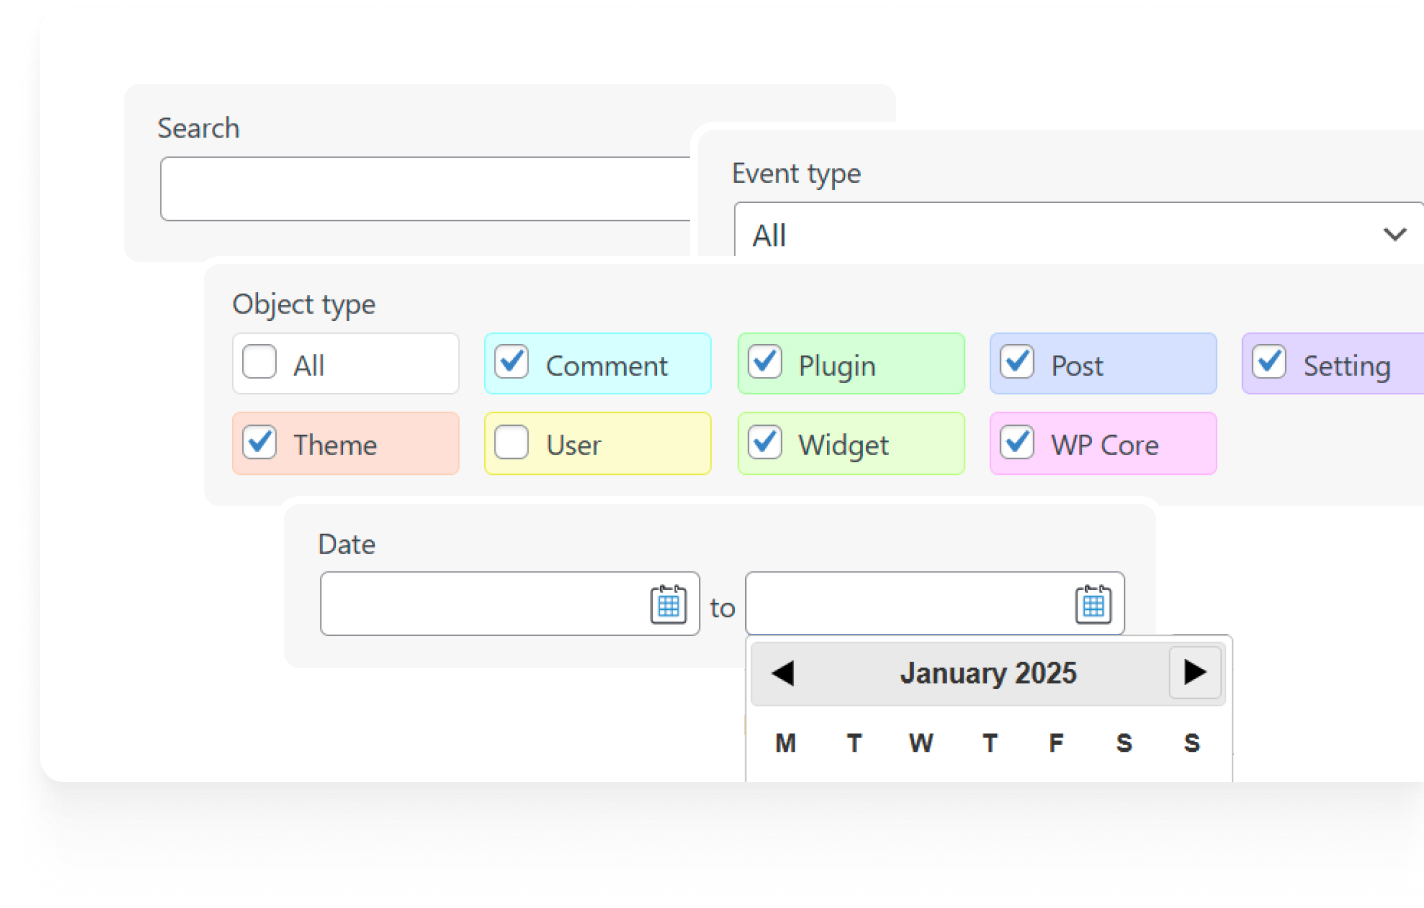Click the Event type dropdown chevron
The image size is (1424, 908).
[1394, 234]
